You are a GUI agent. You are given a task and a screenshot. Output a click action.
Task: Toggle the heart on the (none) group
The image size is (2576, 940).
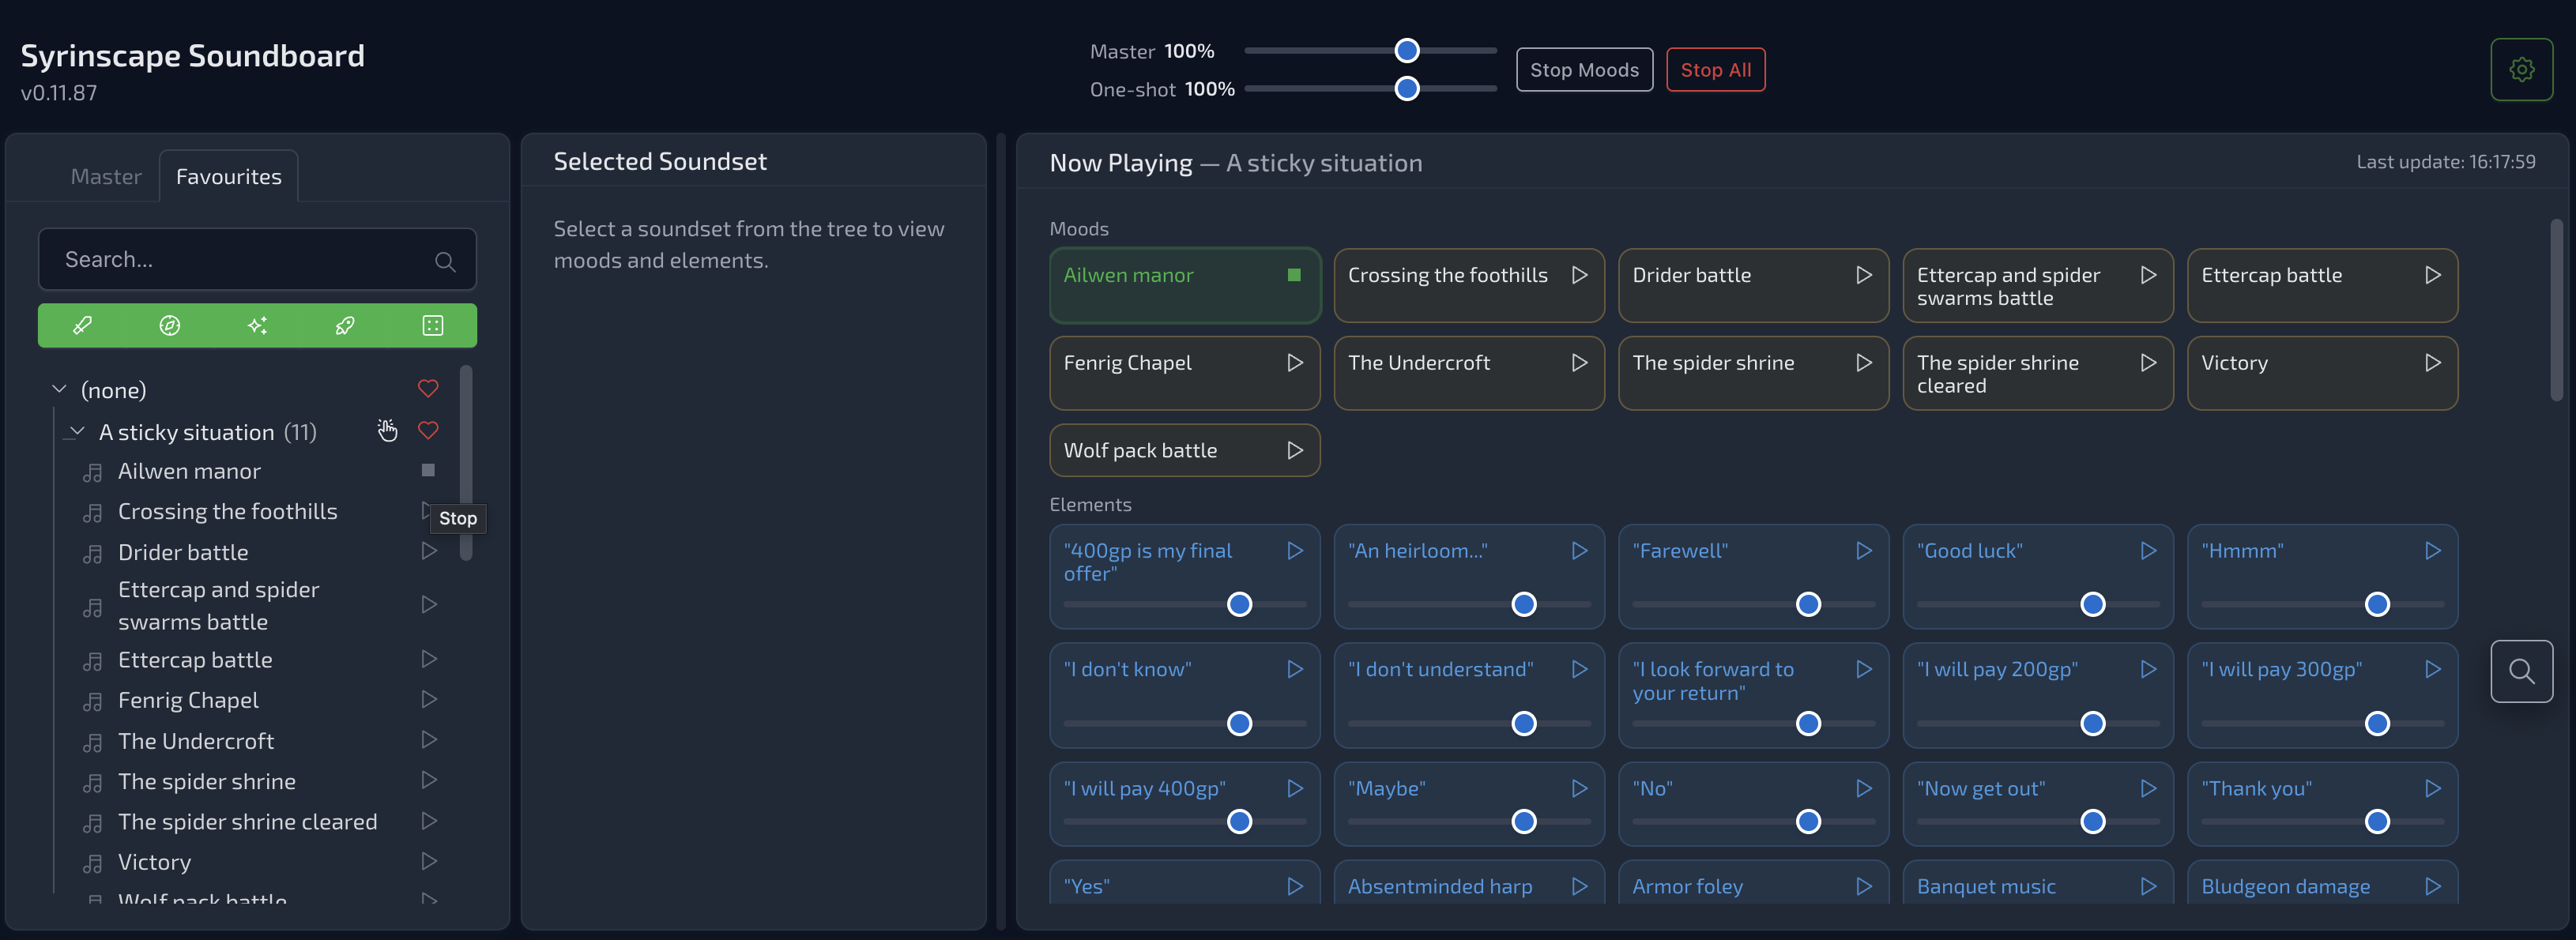click(428, 389)
